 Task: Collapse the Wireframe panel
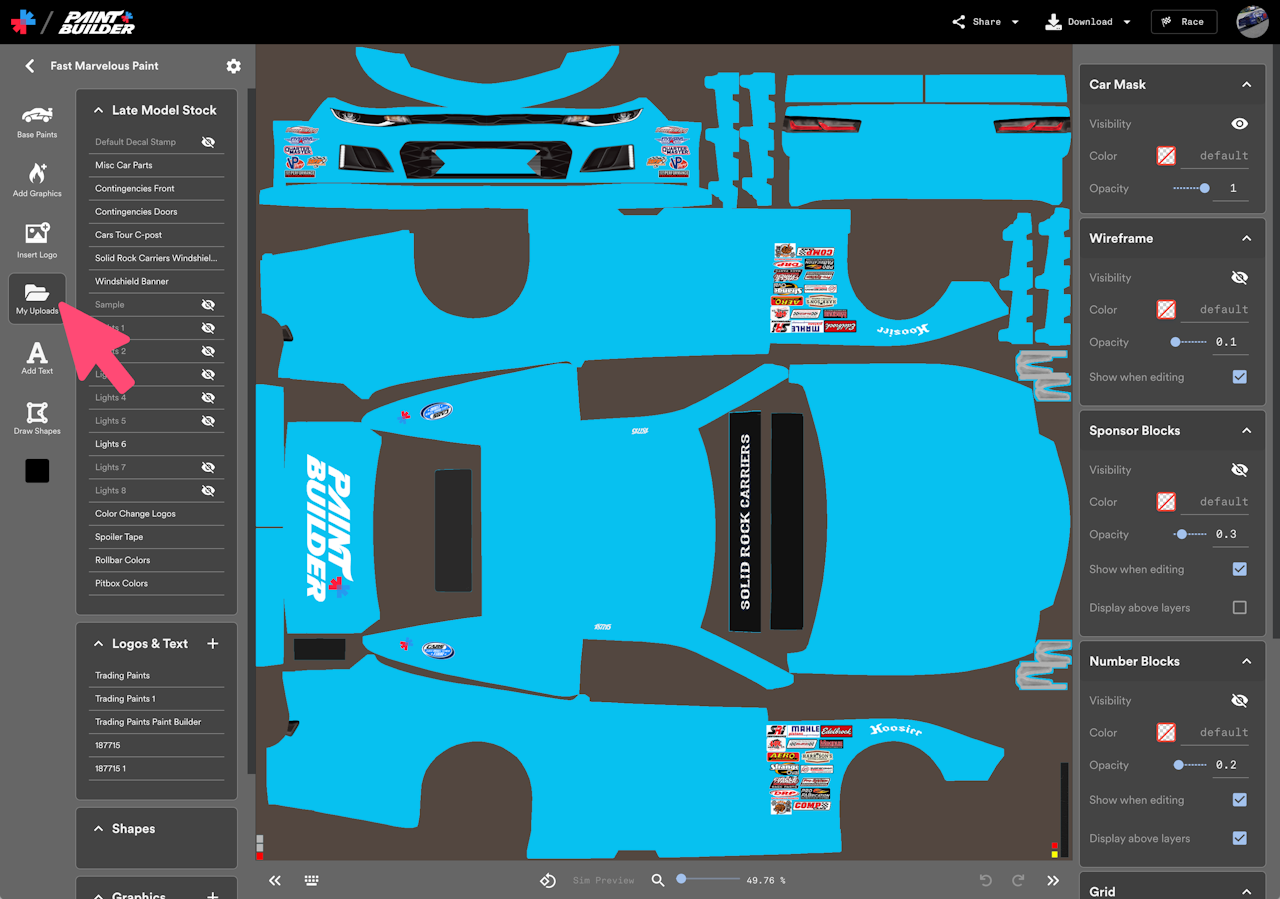1247,239
